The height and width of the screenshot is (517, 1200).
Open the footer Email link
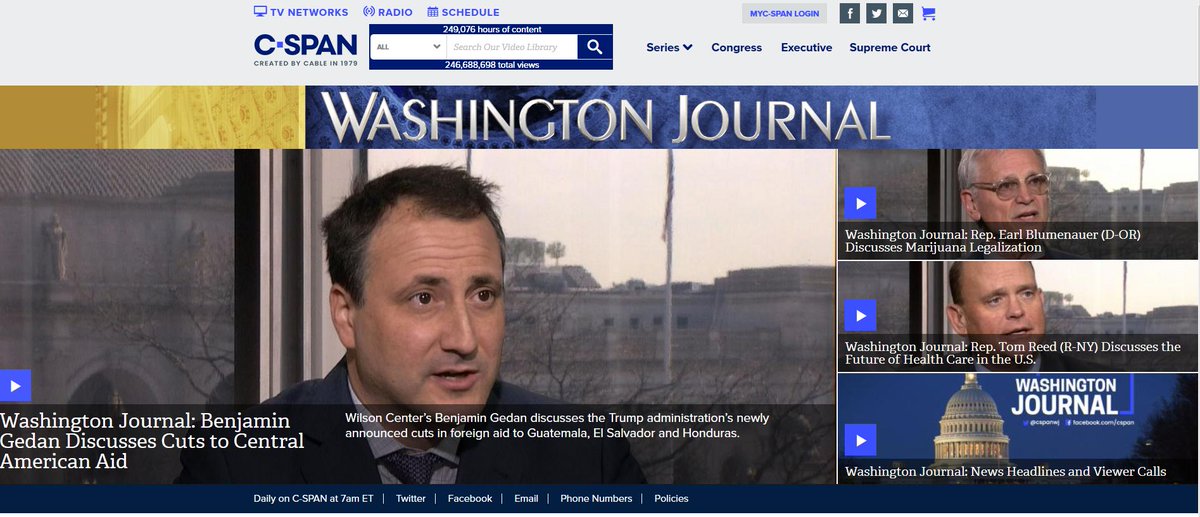[526, 498]
